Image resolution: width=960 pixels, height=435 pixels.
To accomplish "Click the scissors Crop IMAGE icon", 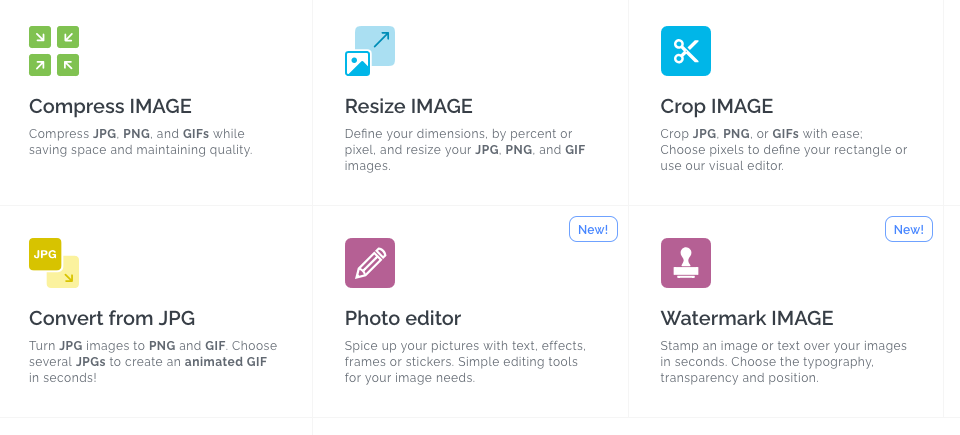I will pos(685,51).
